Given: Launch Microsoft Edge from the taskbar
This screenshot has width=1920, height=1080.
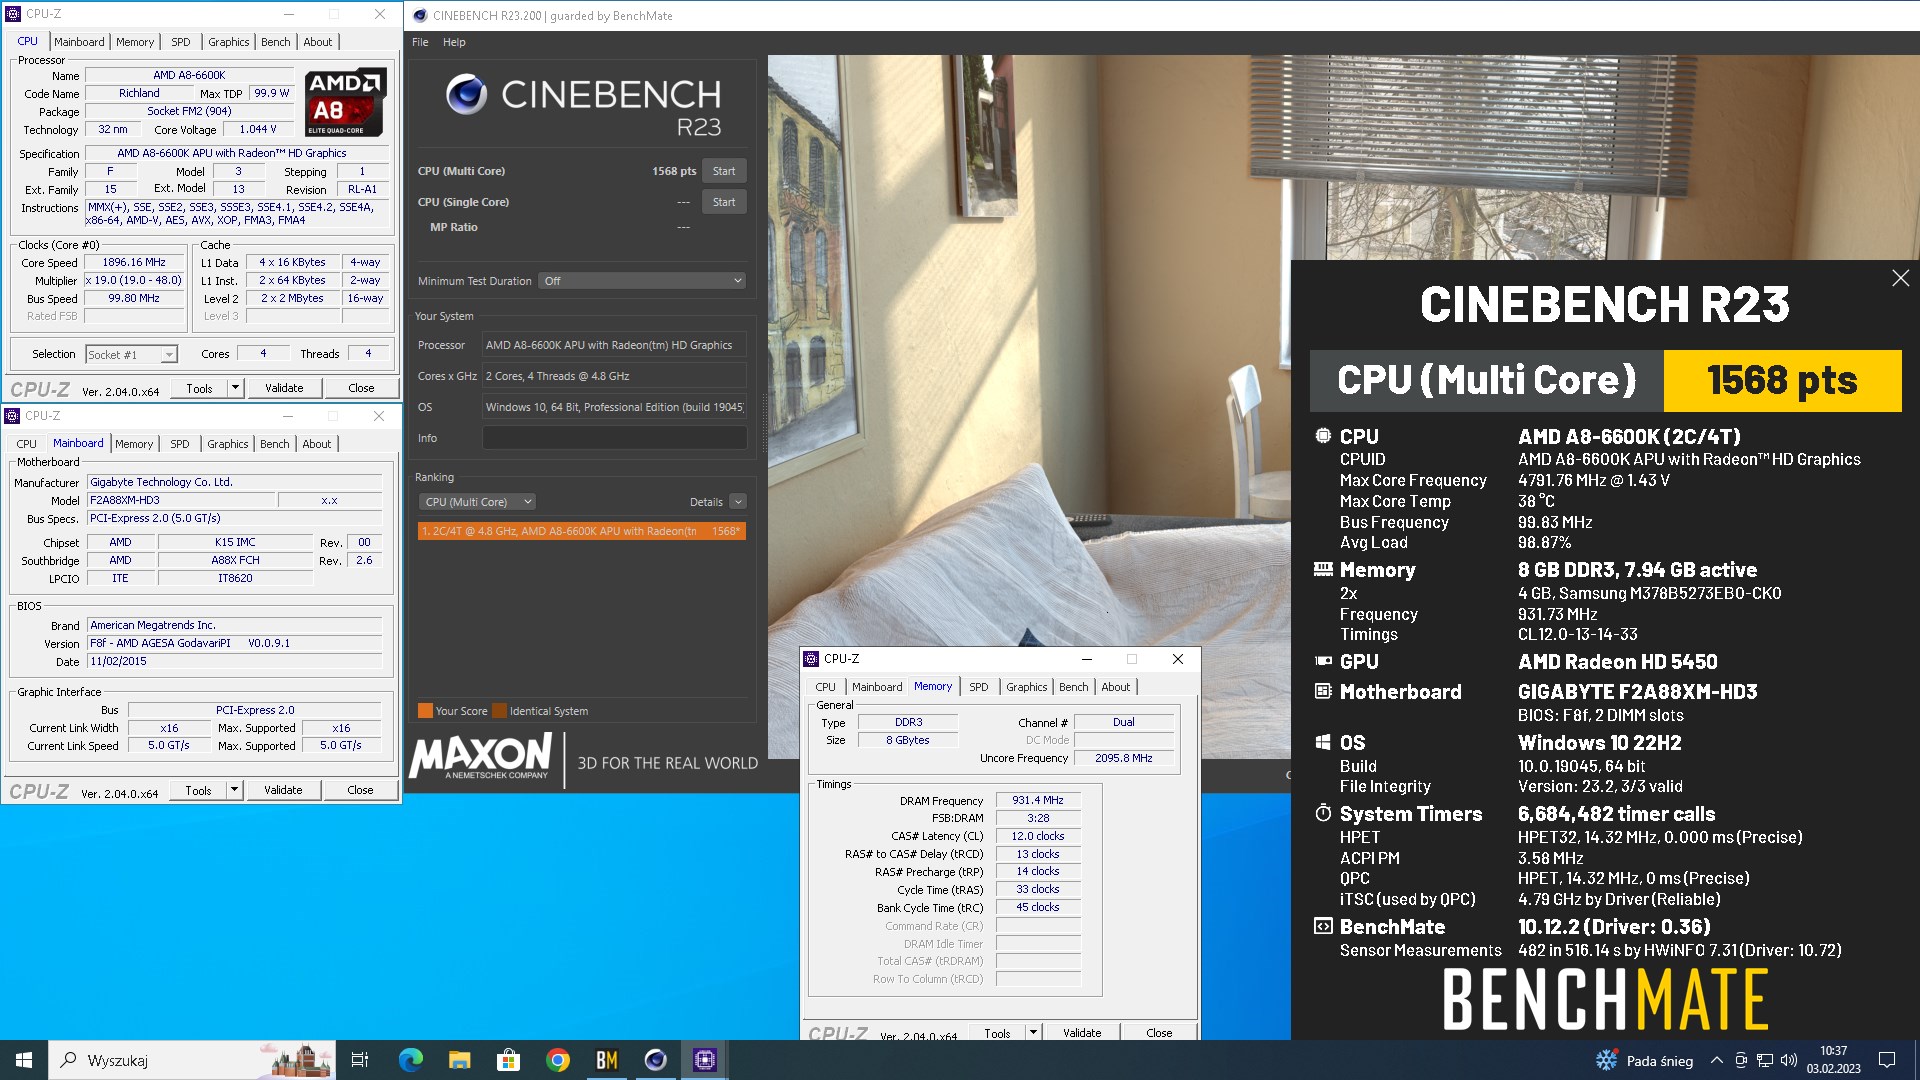Looking at the screenshot, I should (x=411, y=1060).
